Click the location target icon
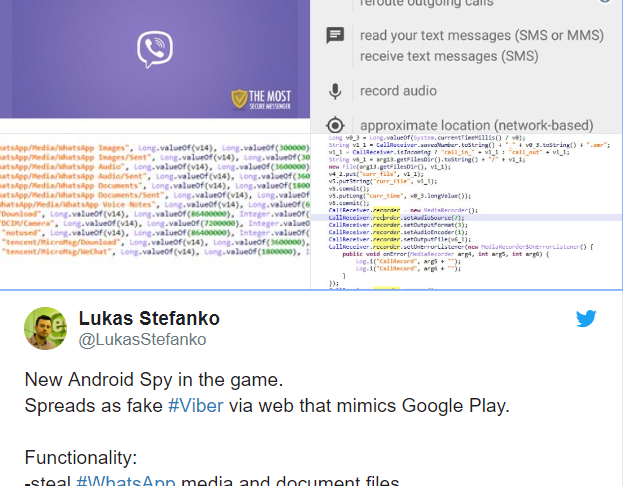Viewport: 624px width, 486px height. coord(335,125)
